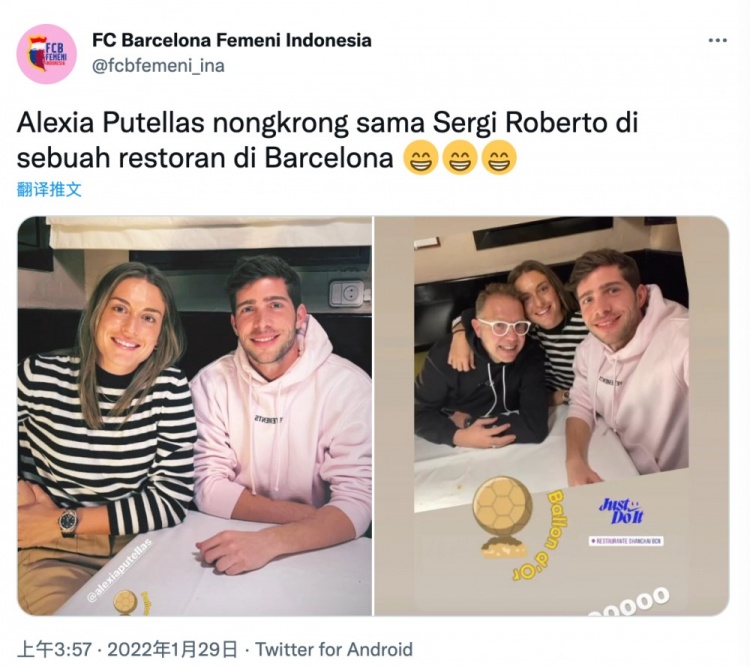
Task: Click the tweet text about Alexia Putellas
Action: coord(327,140)
